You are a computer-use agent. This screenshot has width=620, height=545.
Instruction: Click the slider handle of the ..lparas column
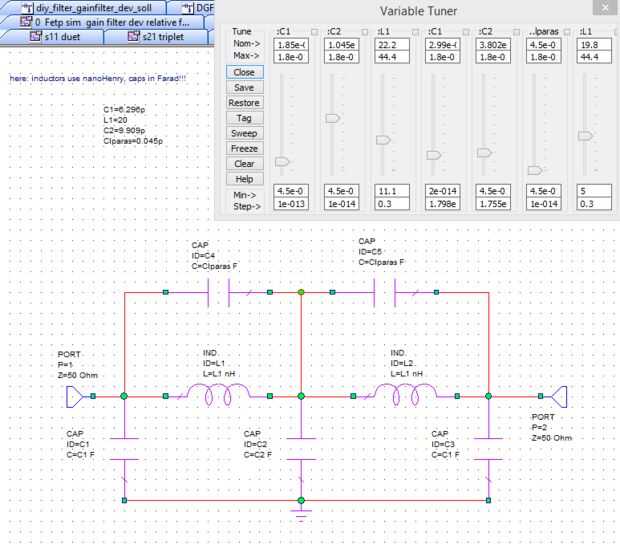pos(535,170)
